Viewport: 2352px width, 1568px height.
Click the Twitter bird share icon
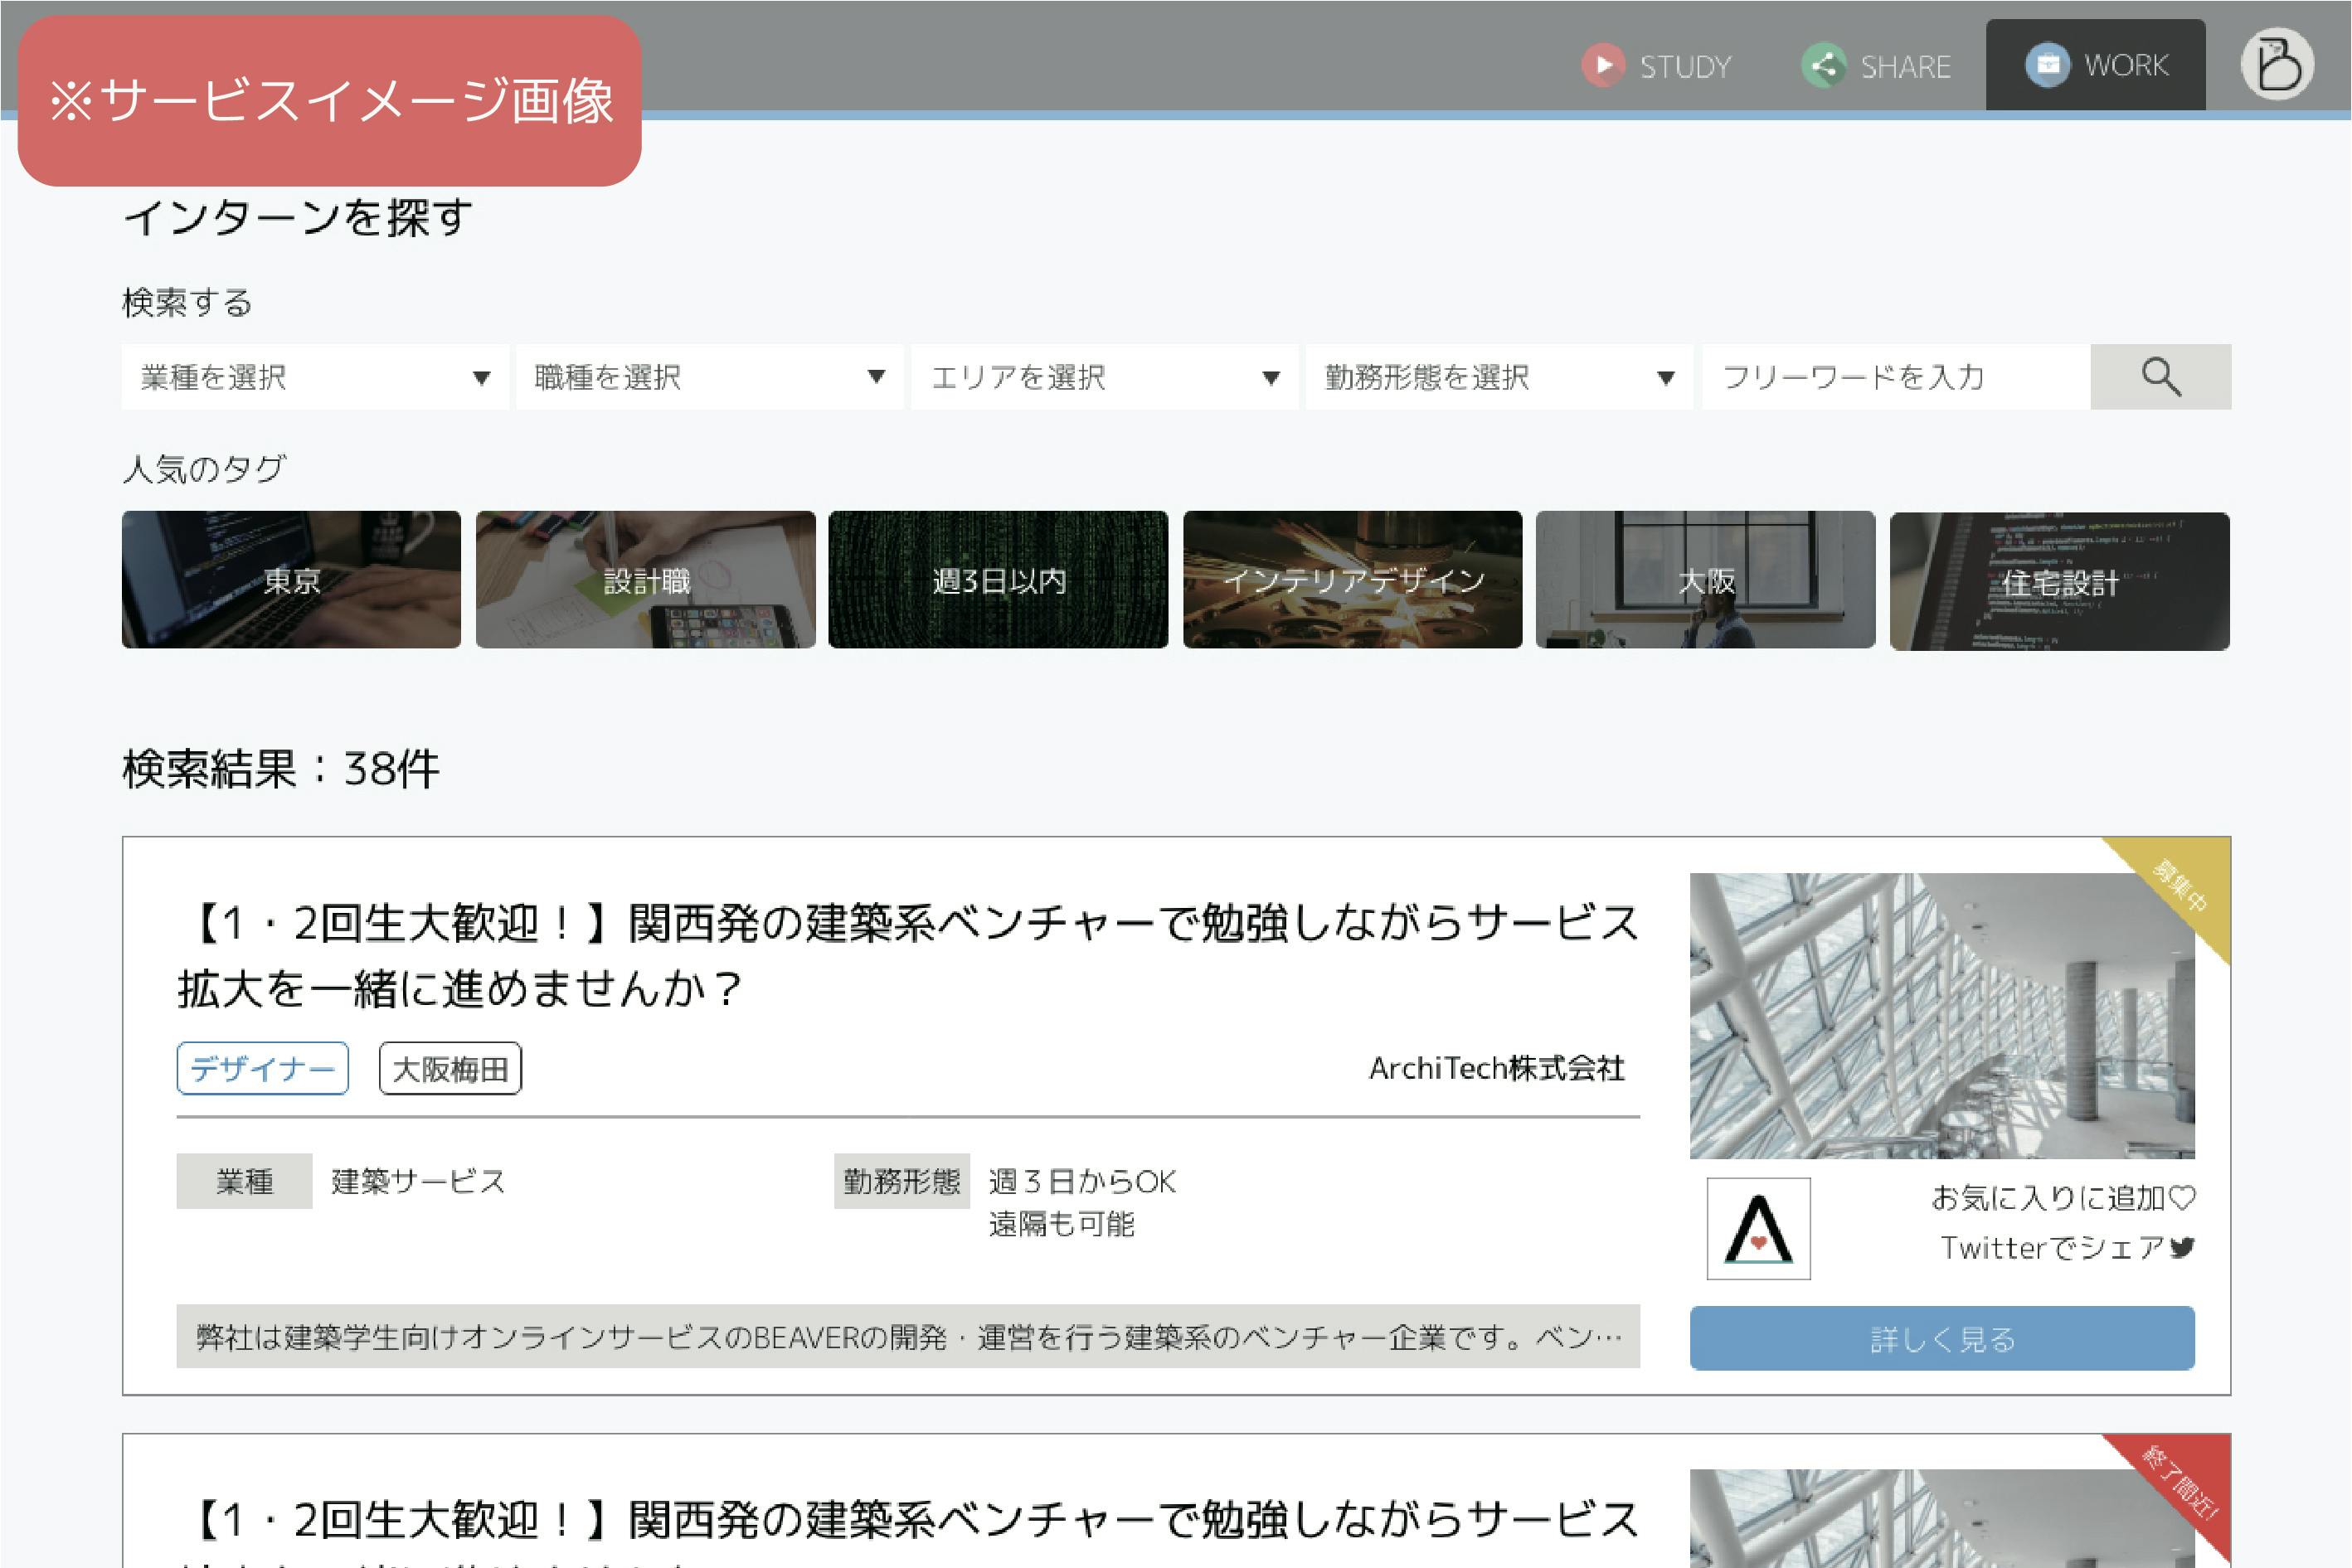(x=2182, y=1247)
